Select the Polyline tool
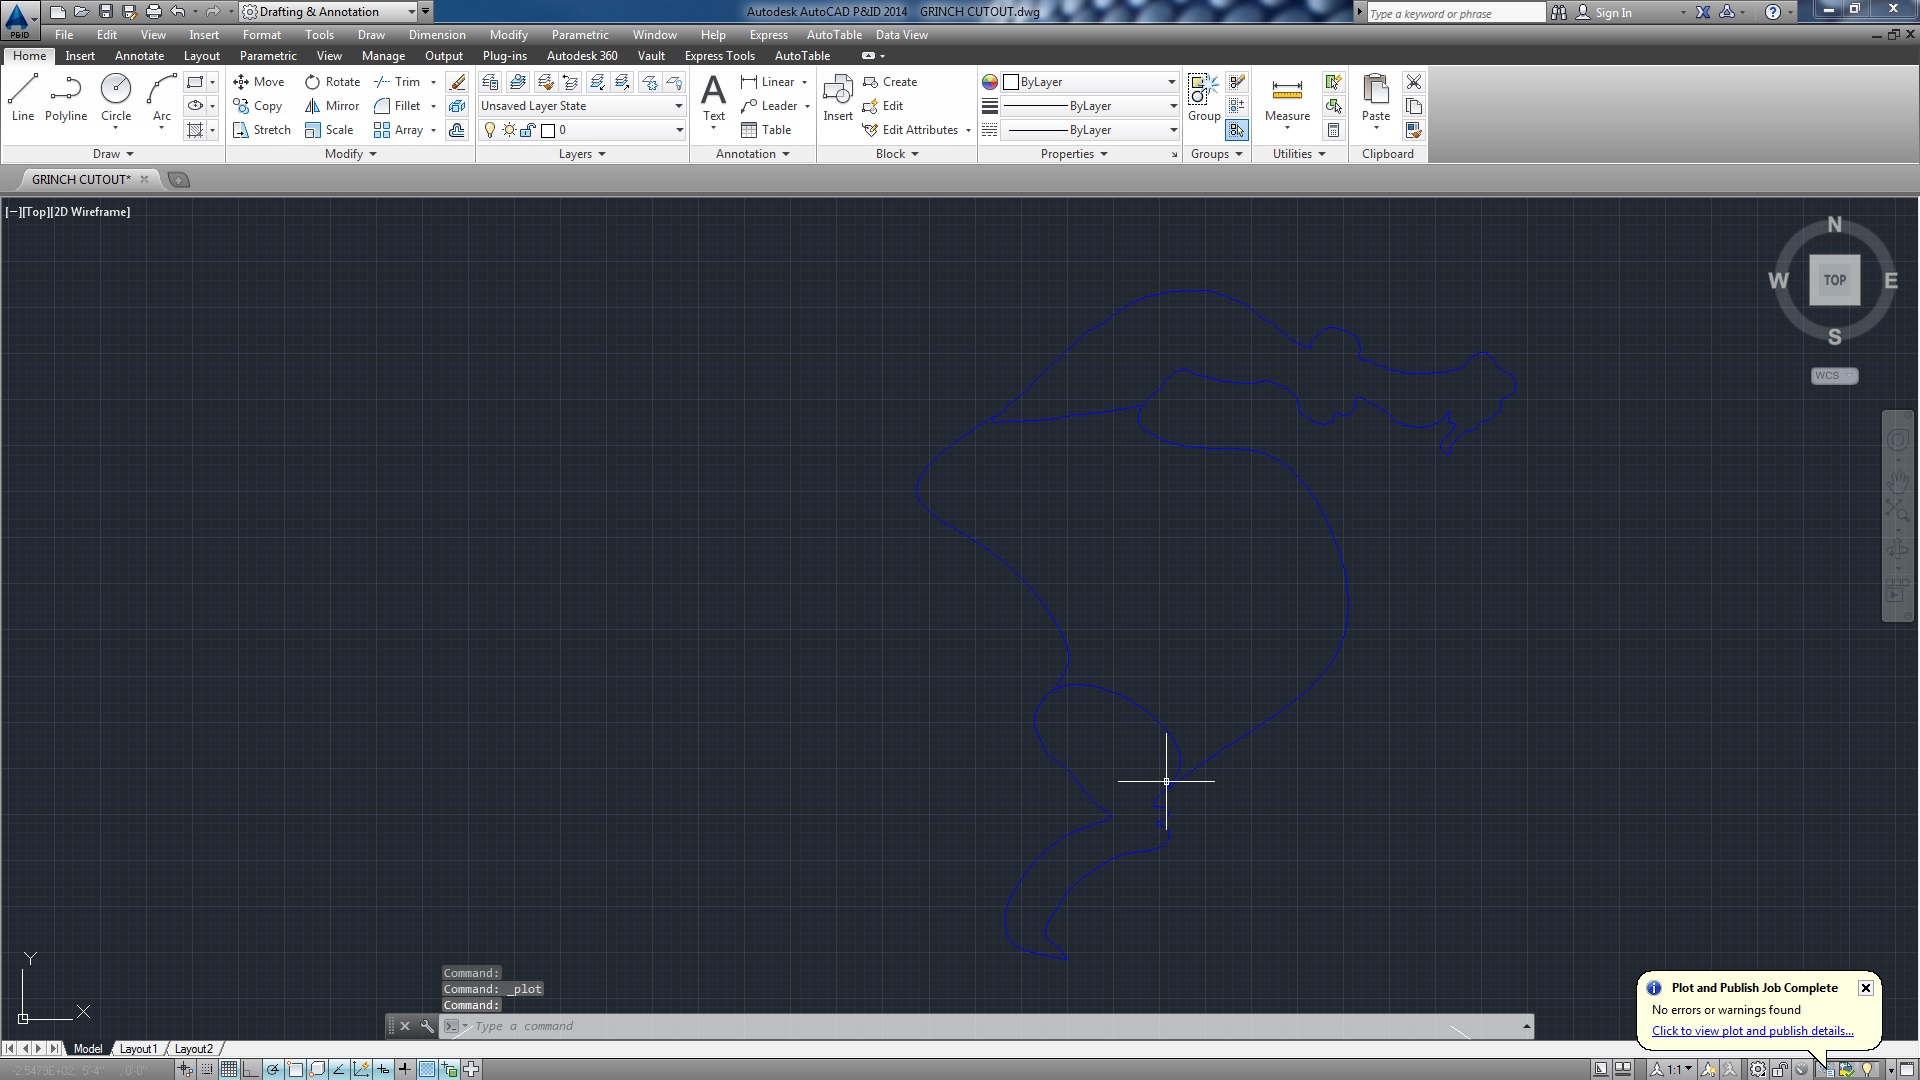The width and height of the screenshot is (1920, 1080). click(66, 98)
